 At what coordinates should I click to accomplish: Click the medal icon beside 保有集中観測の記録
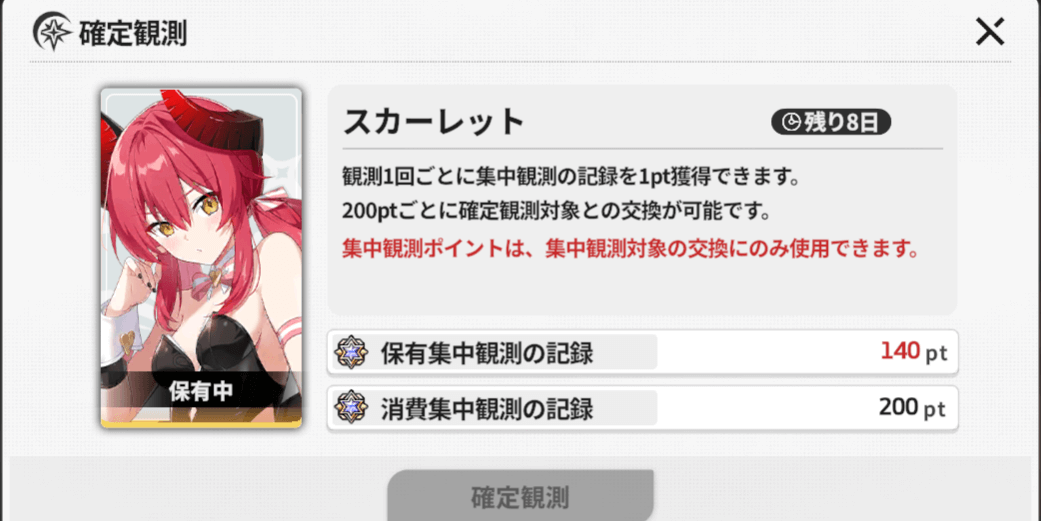coord(350,352)
